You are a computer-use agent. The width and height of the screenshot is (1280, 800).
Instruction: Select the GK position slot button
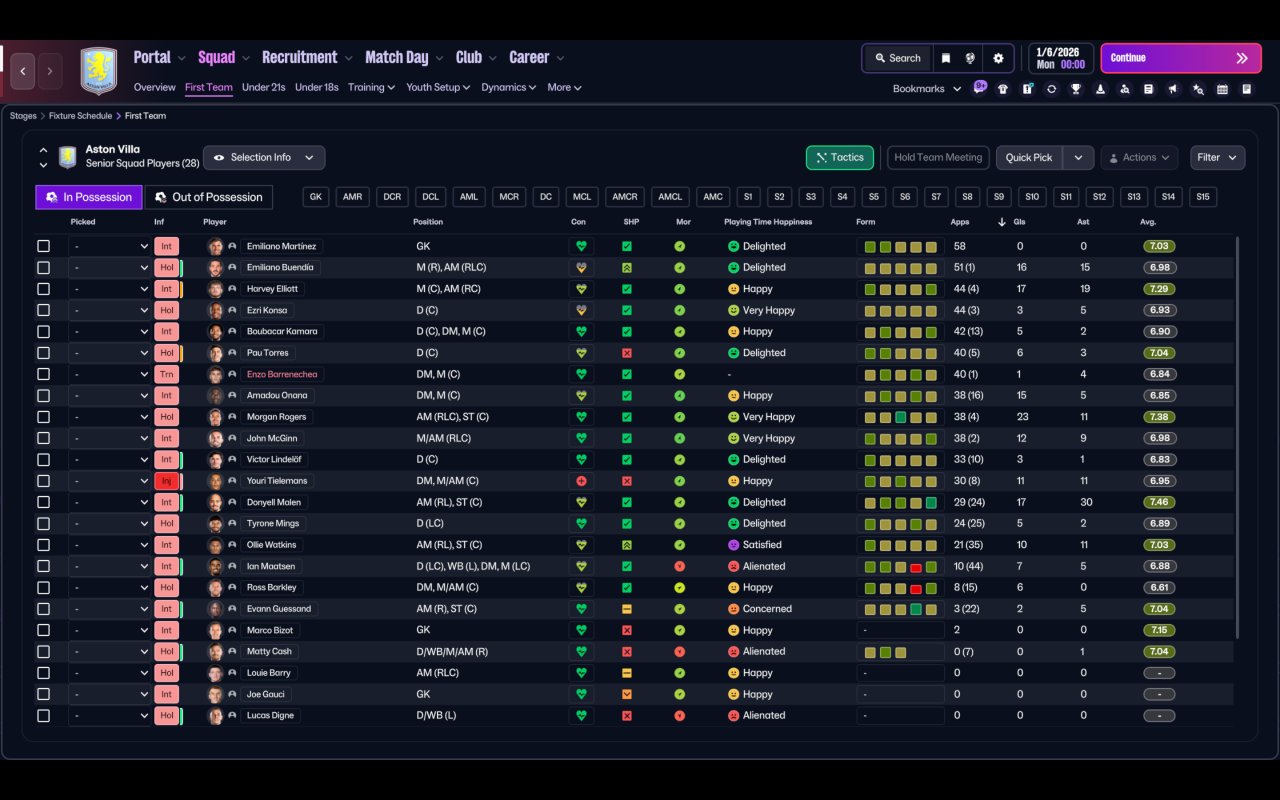[316, 197]
